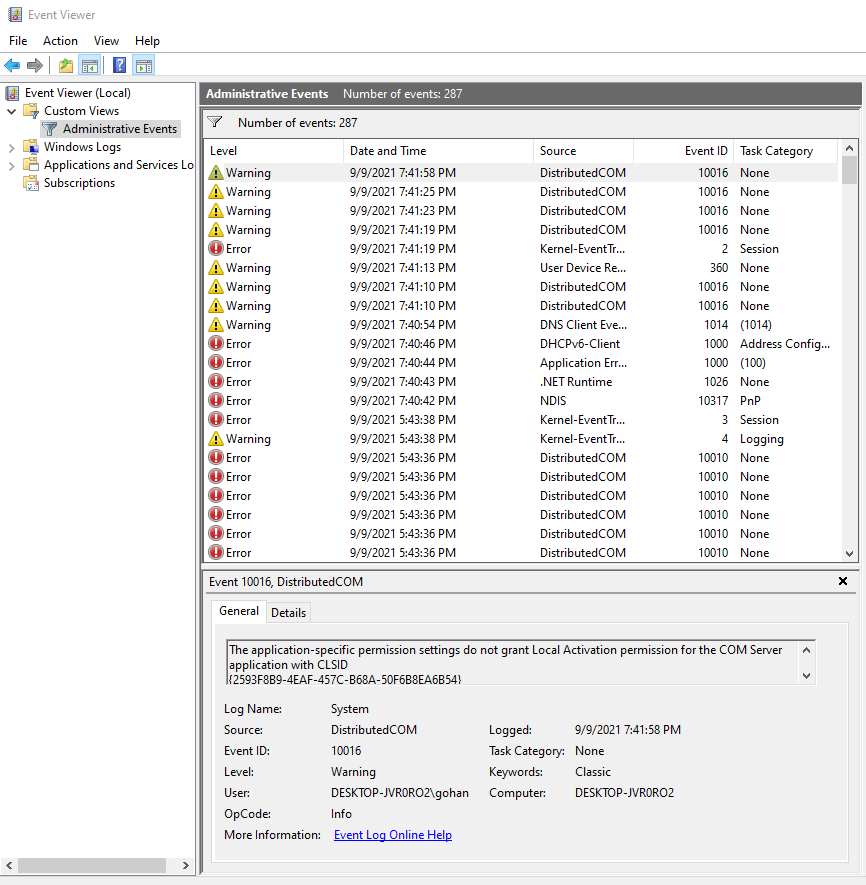
Task: Click warning icon of Kernel-EventTr Logging row
Action: pyautogui.click(x=216, y=439)
